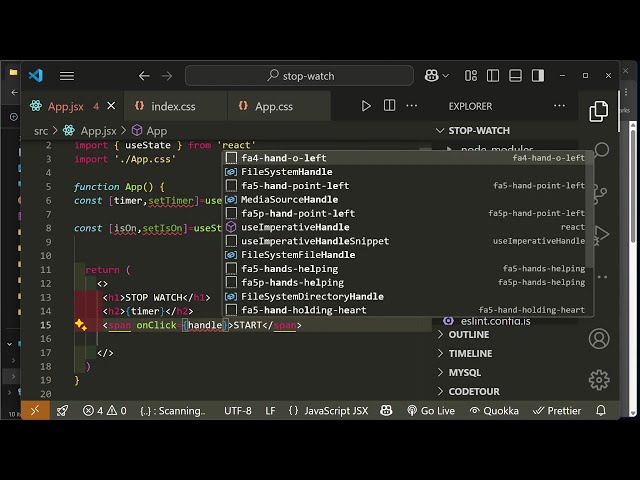Go forward with the right arrow
This screenshot has height=480, width=640.
[x=167, y=76]
